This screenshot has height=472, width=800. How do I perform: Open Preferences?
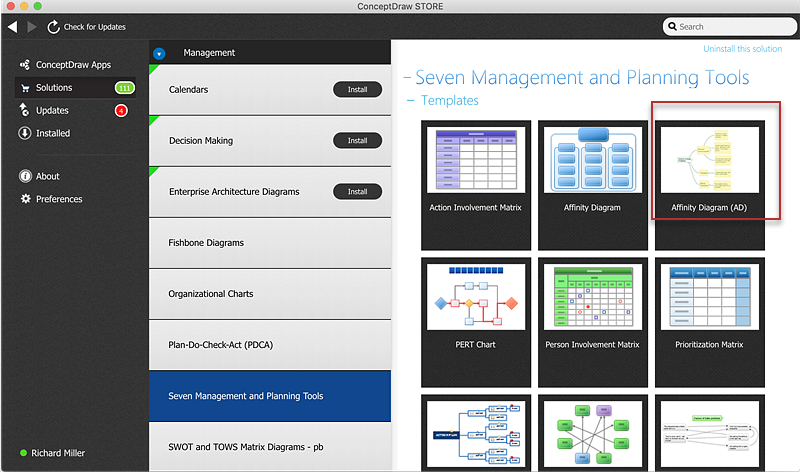[x=59, y=199]
